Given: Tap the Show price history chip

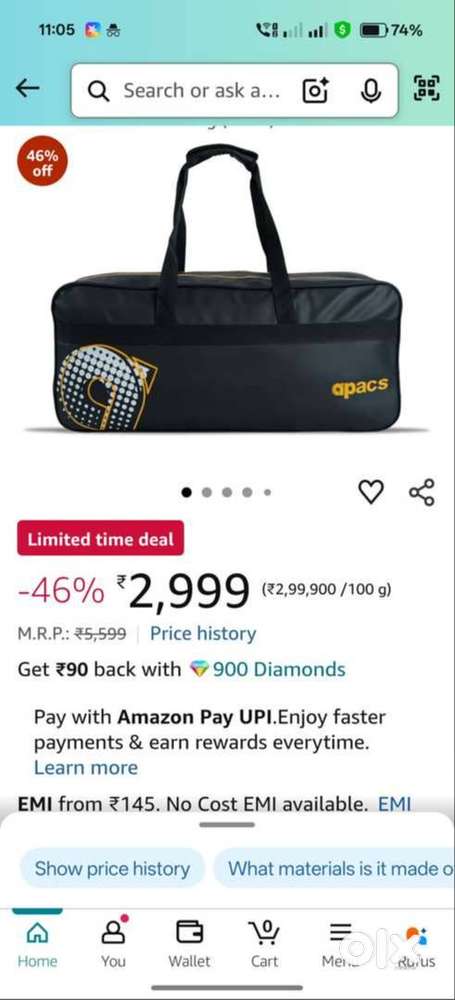Looking at the screenshot, I should point(112,868).
